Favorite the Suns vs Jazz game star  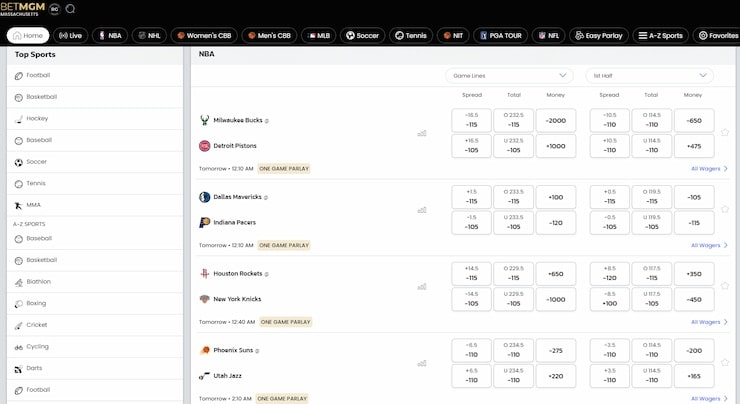click(x=725, y=362)
